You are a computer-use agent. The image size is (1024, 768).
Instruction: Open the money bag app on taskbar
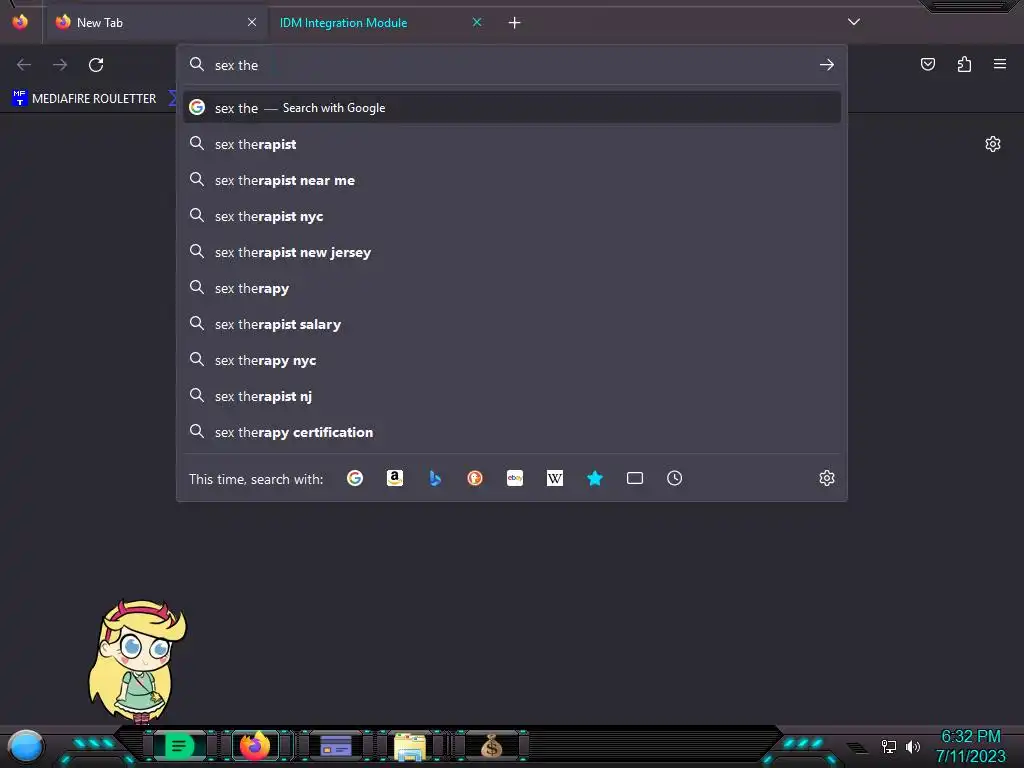click(x=491, y=746)
